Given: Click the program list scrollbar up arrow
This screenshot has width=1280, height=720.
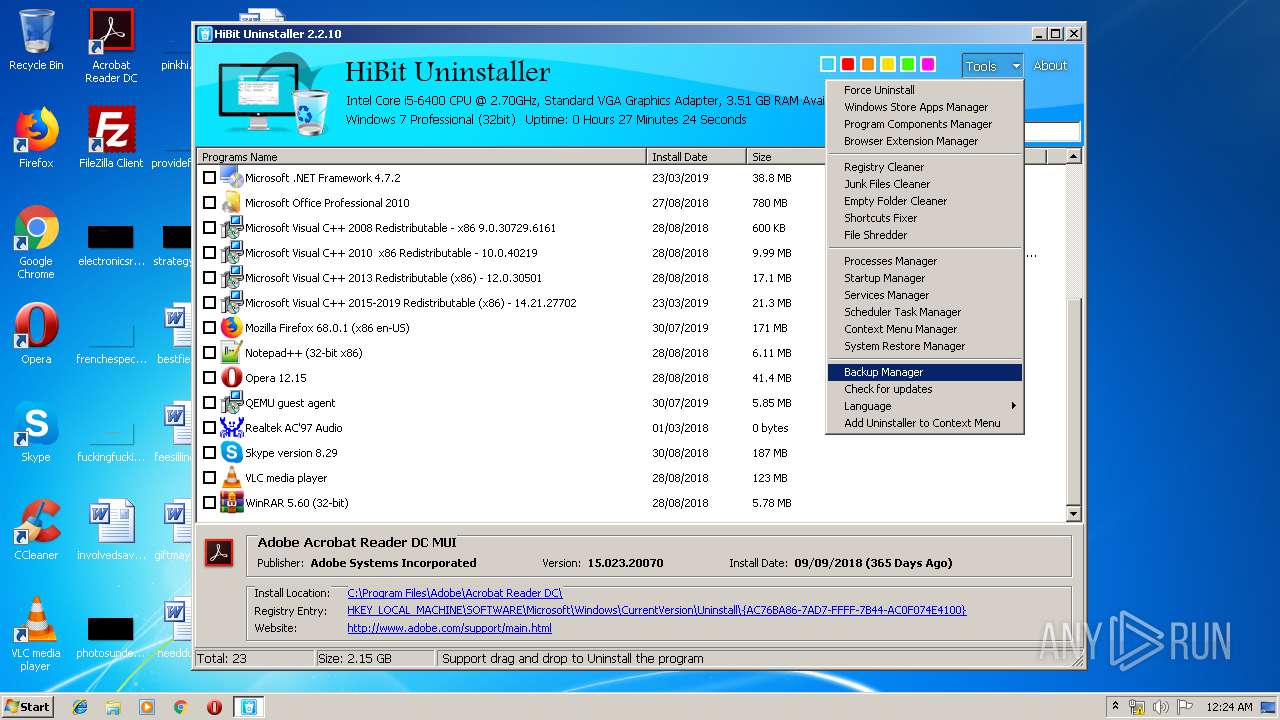Looking at the screenshot, I should pyautogui.click(x=1073, y=156).
